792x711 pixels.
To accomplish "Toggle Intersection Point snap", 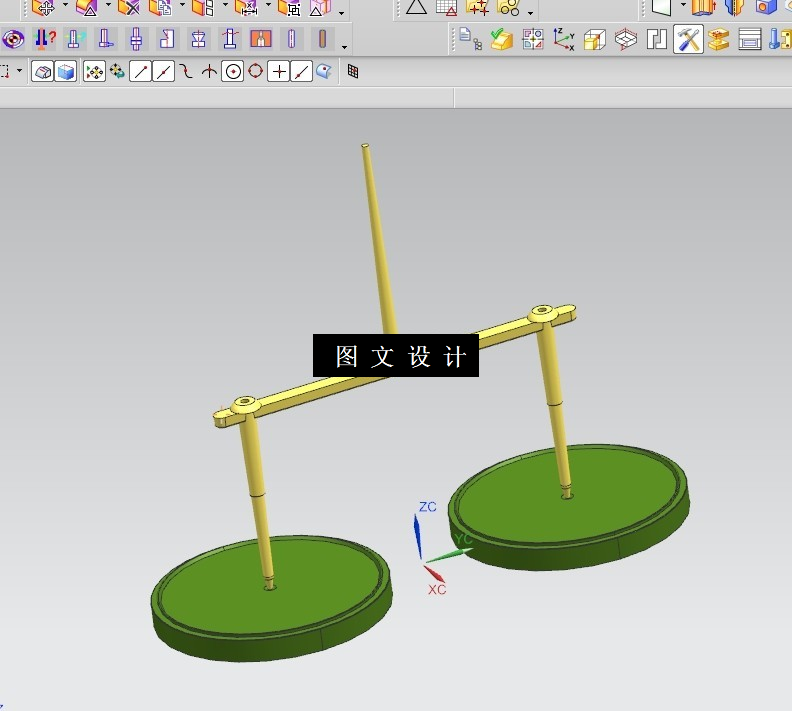I will (209, 72).
